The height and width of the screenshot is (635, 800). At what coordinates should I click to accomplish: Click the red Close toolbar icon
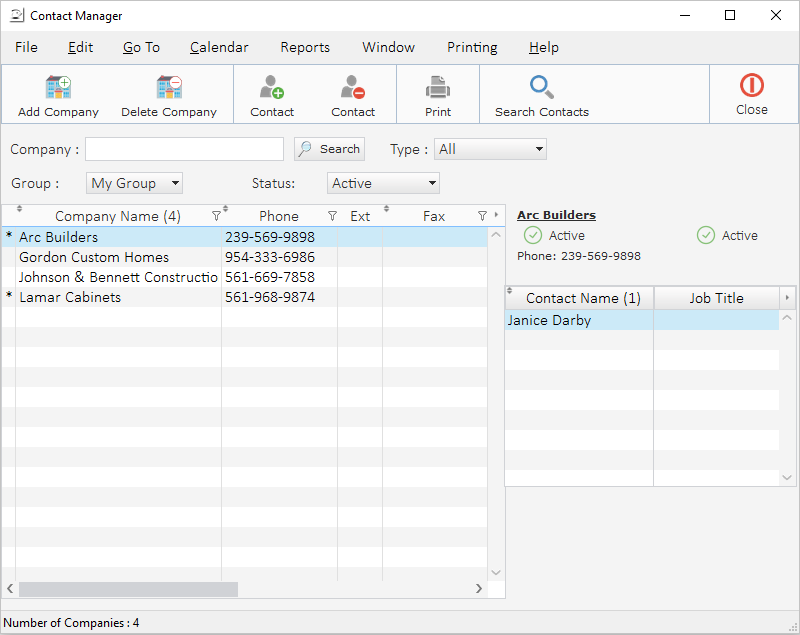752,86
